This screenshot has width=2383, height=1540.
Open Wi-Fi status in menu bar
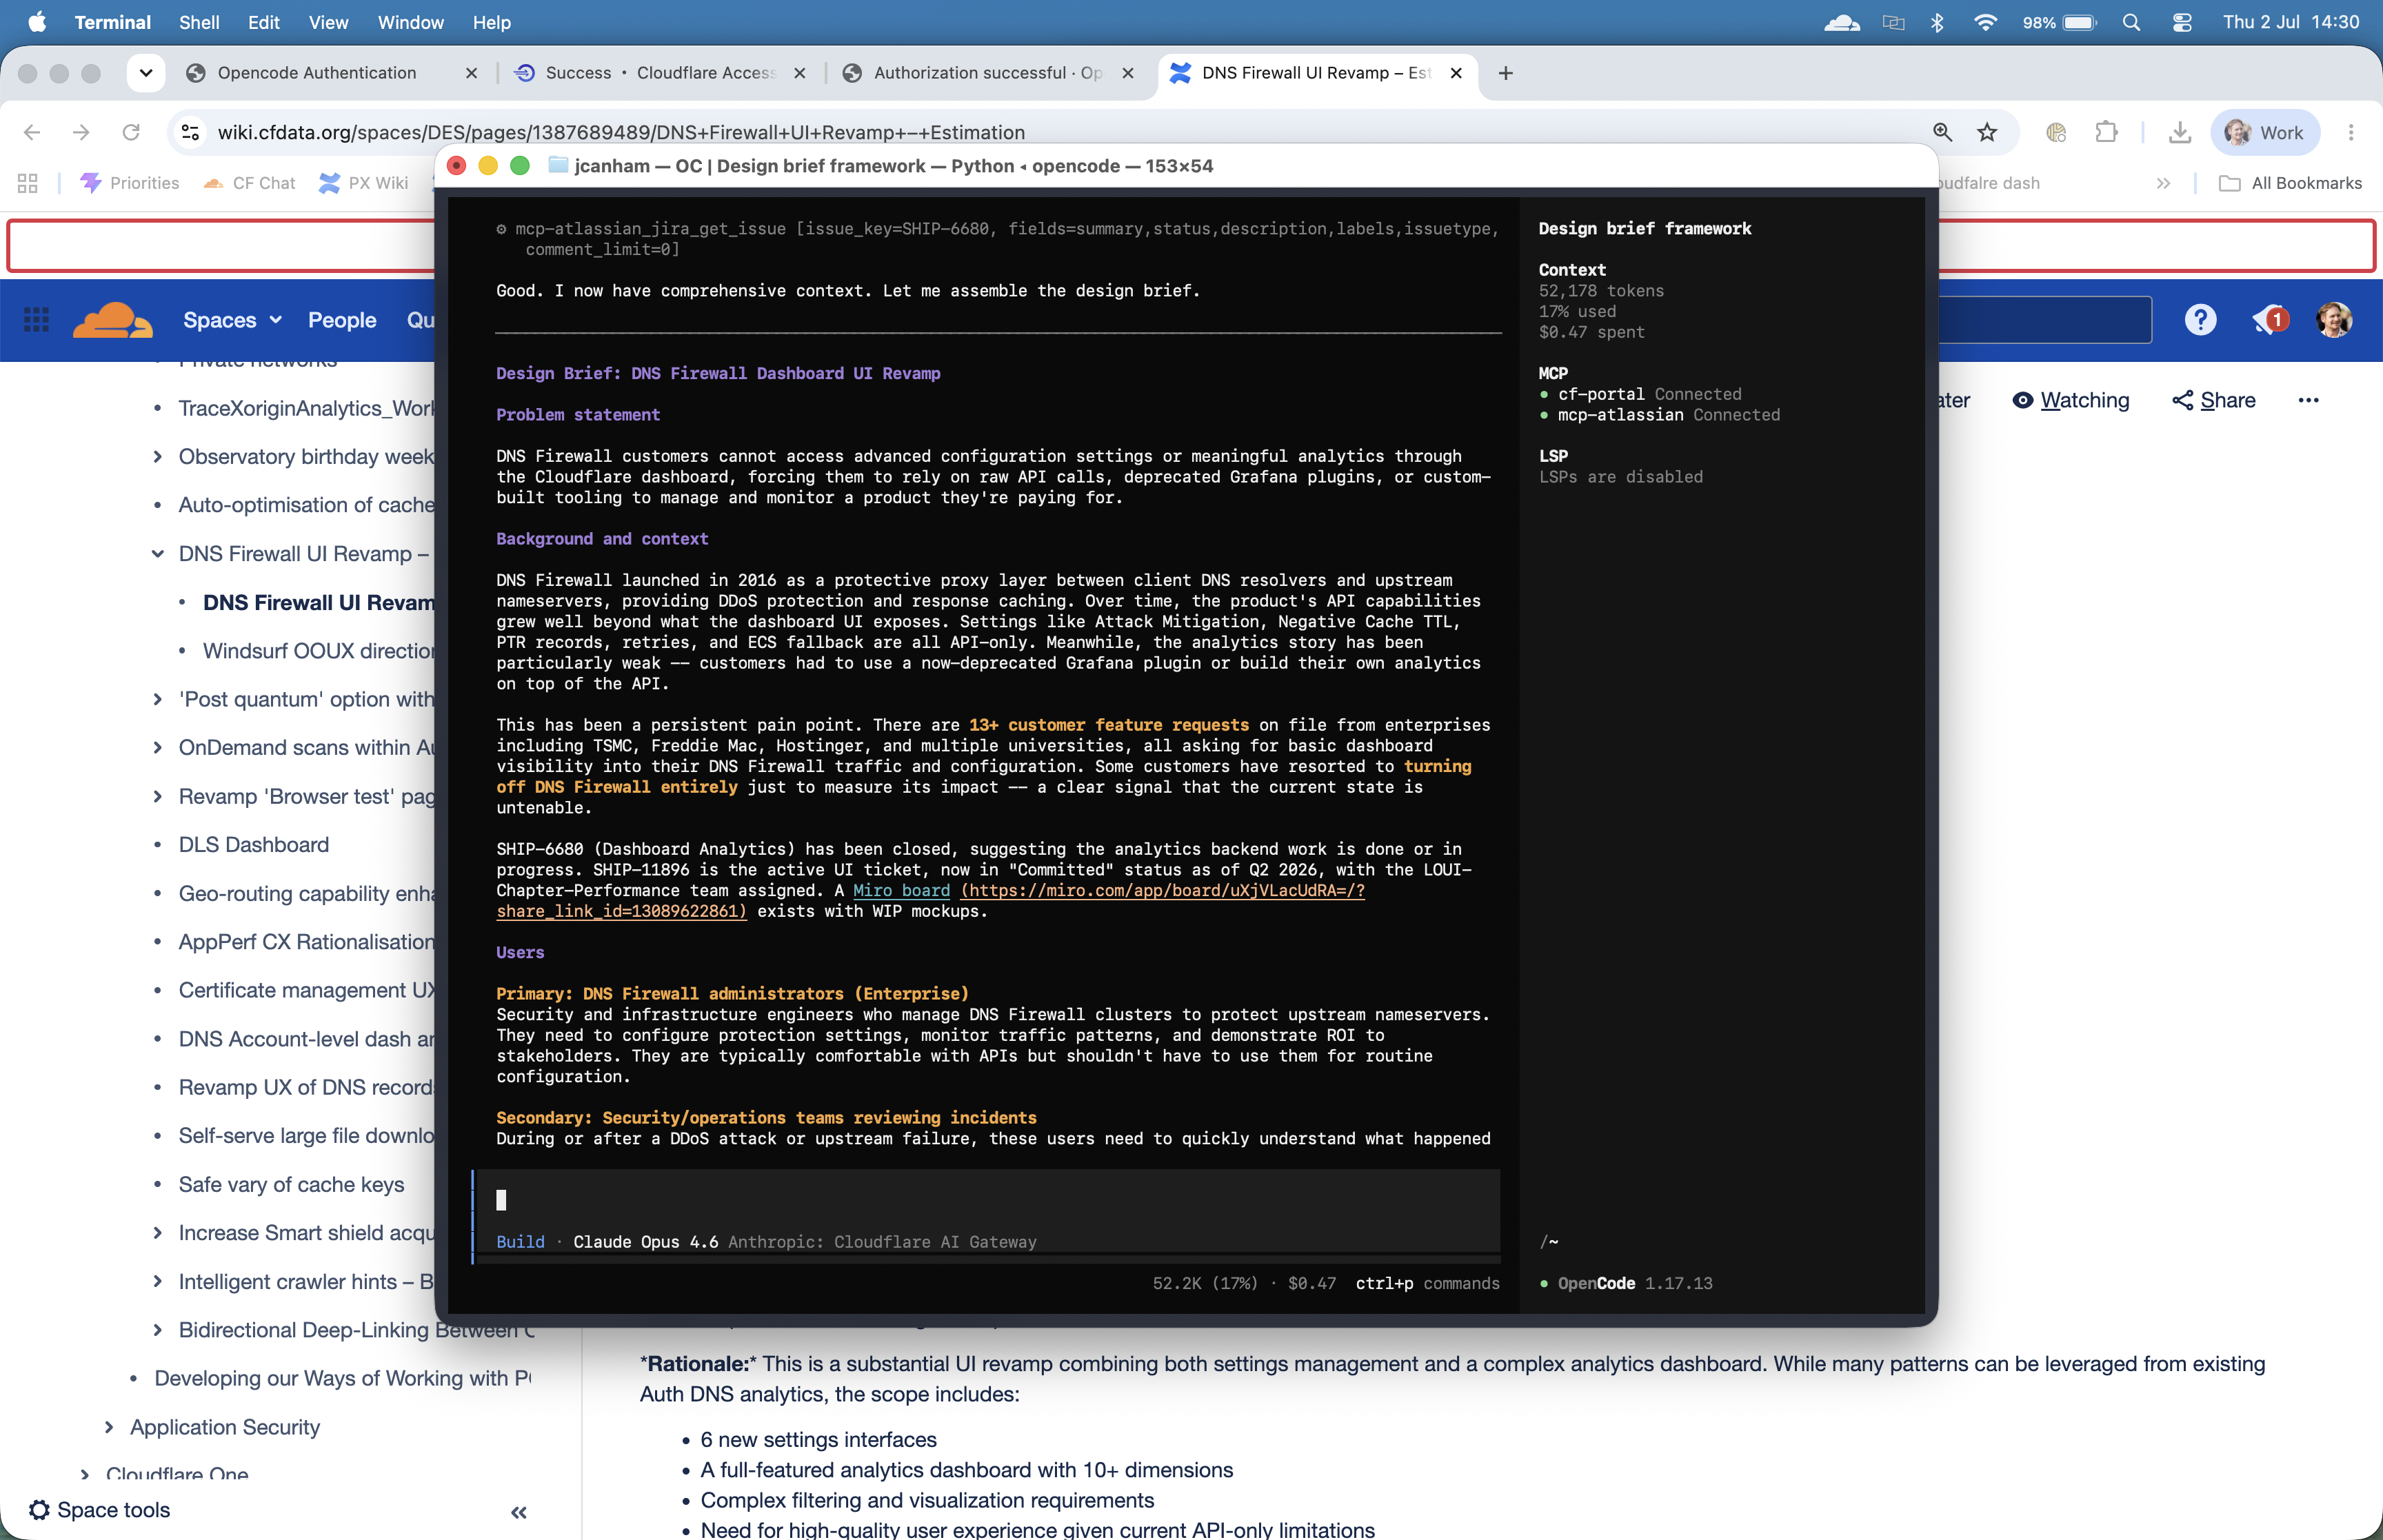coord(1985,22)
